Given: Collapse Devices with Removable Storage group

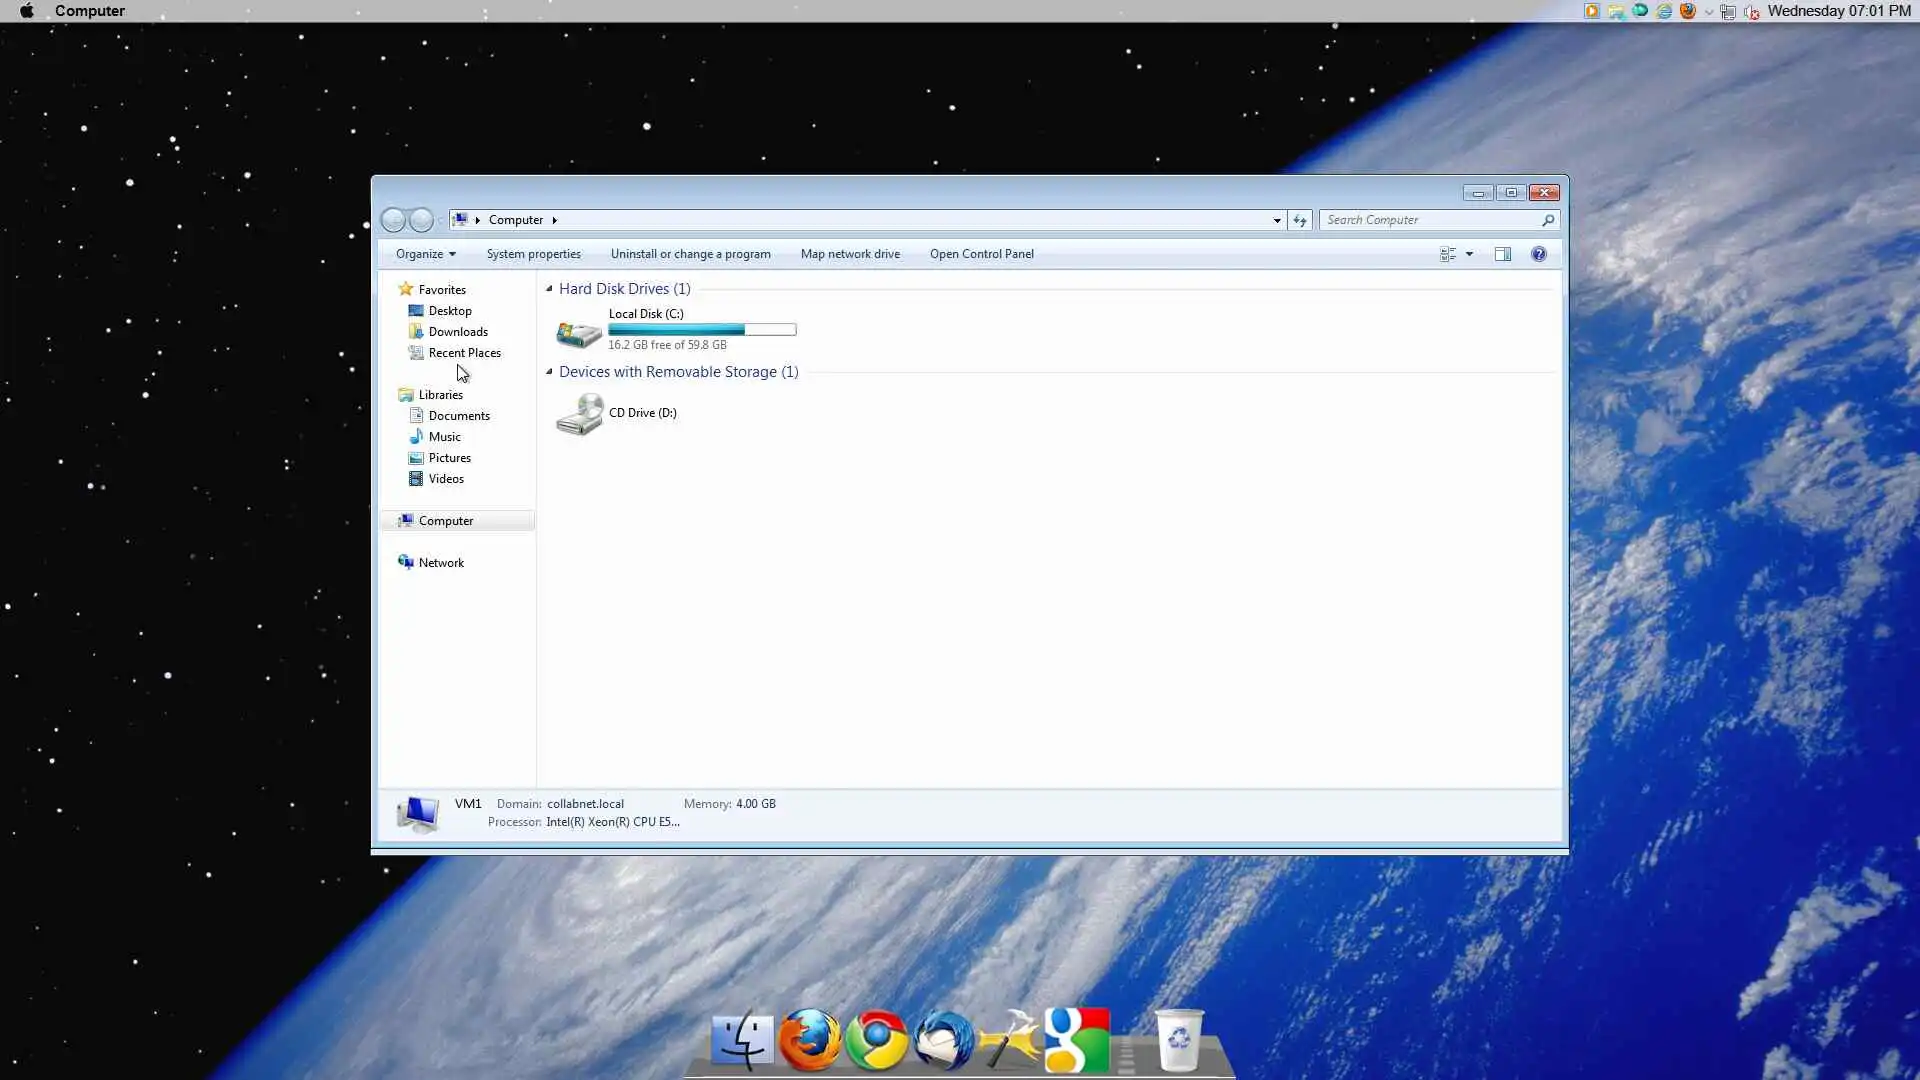Looking at the screenshot, I should pyautogui.click(x=549, y=372).
